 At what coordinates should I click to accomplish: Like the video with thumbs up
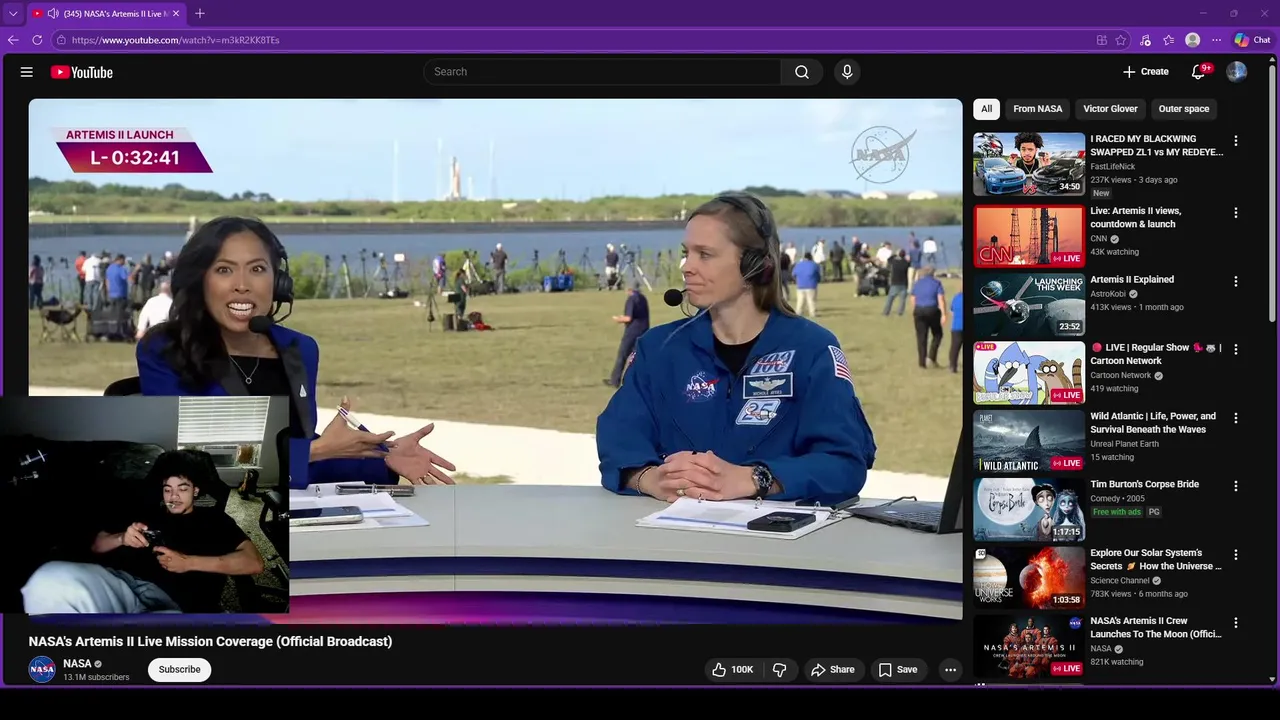pyautogui.click(x=732, y=670)
